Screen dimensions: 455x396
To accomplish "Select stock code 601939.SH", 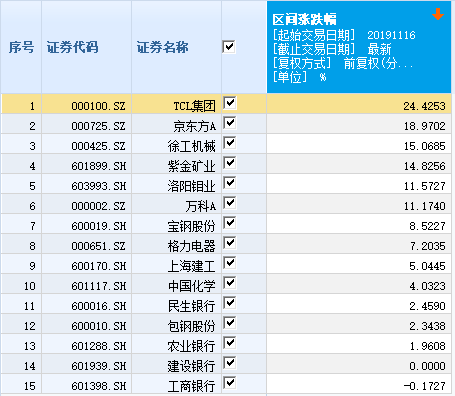I will 98,366.
